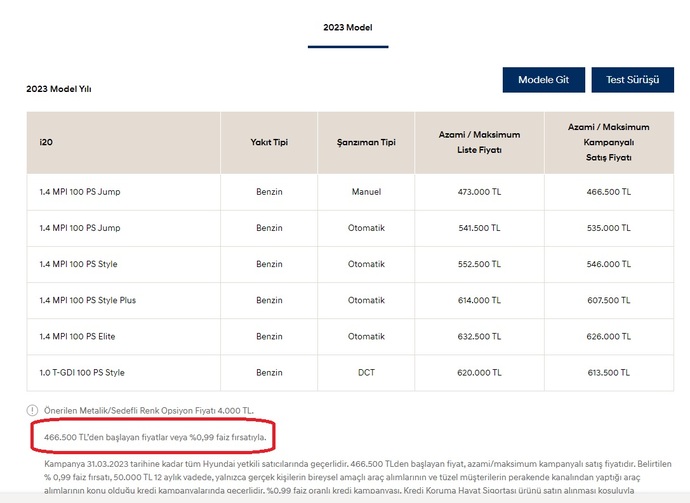Select the Manuel 1.4 MPI 100 PS Jump row
Screen dimensions: 690x503
click(x=350, y=192)
